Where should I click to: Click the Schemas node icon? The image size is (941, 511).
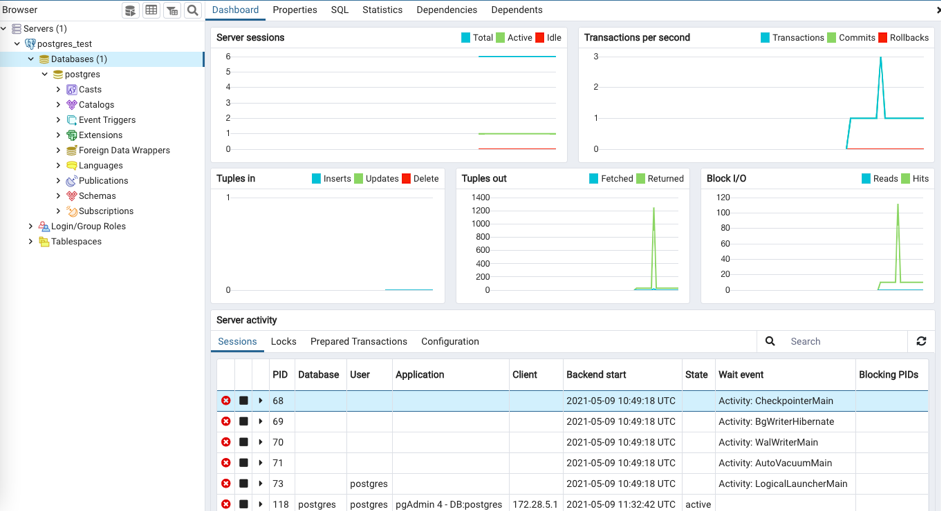pos(71,196)
